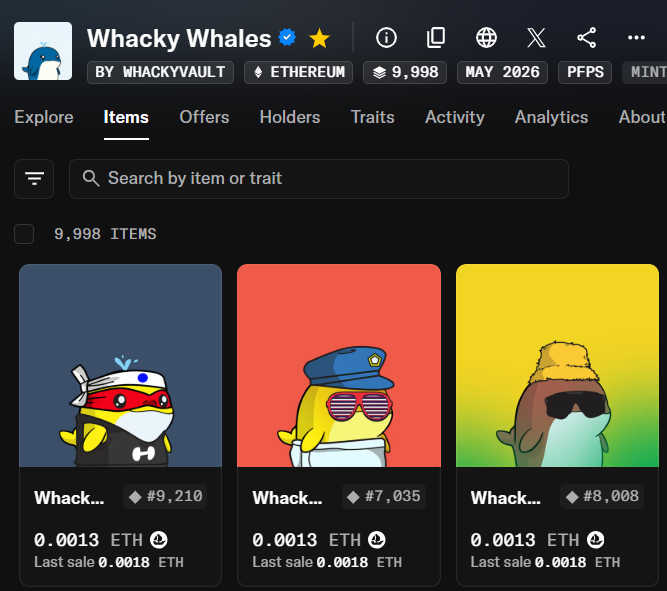Open the bucket hat whale #8,008 image
667x591 pixels.
click(x=557, y=365)
